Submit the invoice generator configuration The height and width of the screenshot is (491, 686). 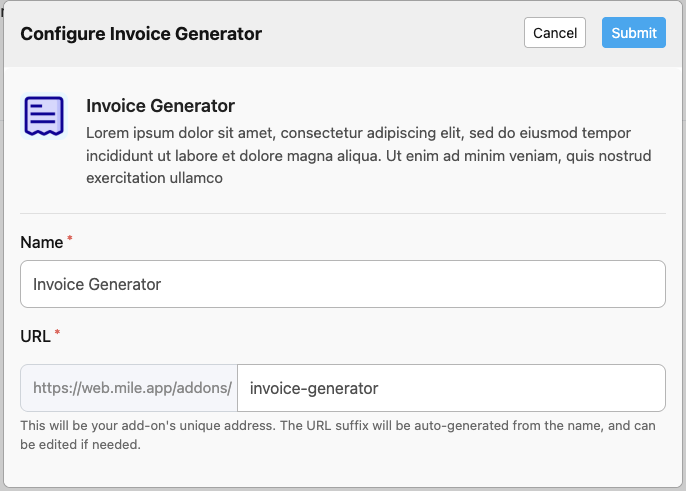634,33
